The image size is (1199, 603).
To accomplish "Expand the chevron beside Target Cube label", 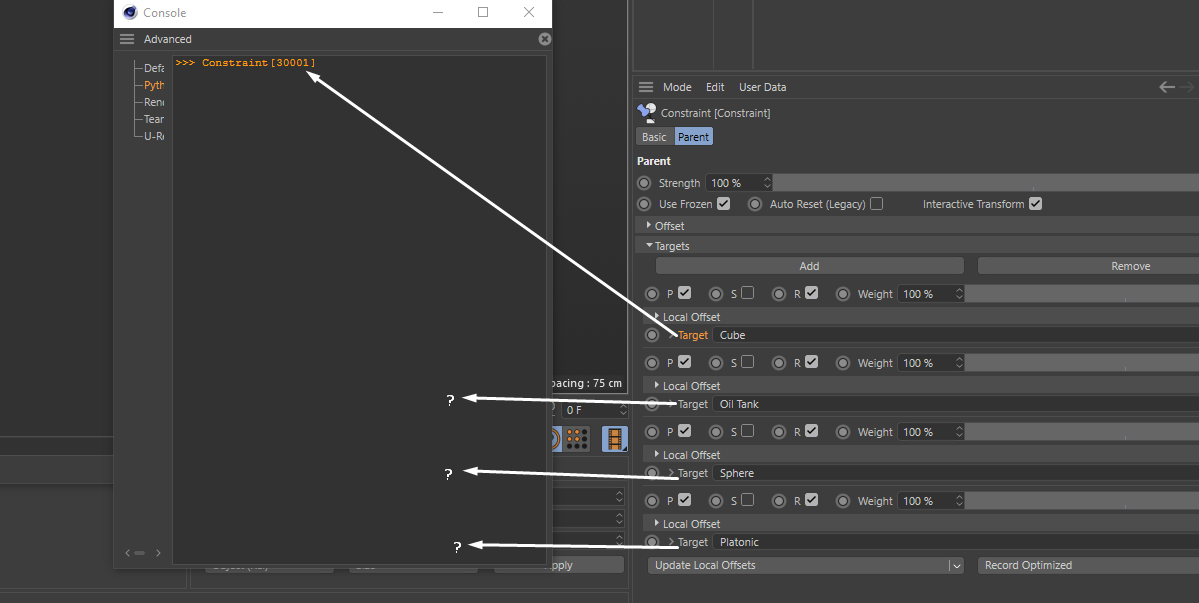I will click(671, 335).
